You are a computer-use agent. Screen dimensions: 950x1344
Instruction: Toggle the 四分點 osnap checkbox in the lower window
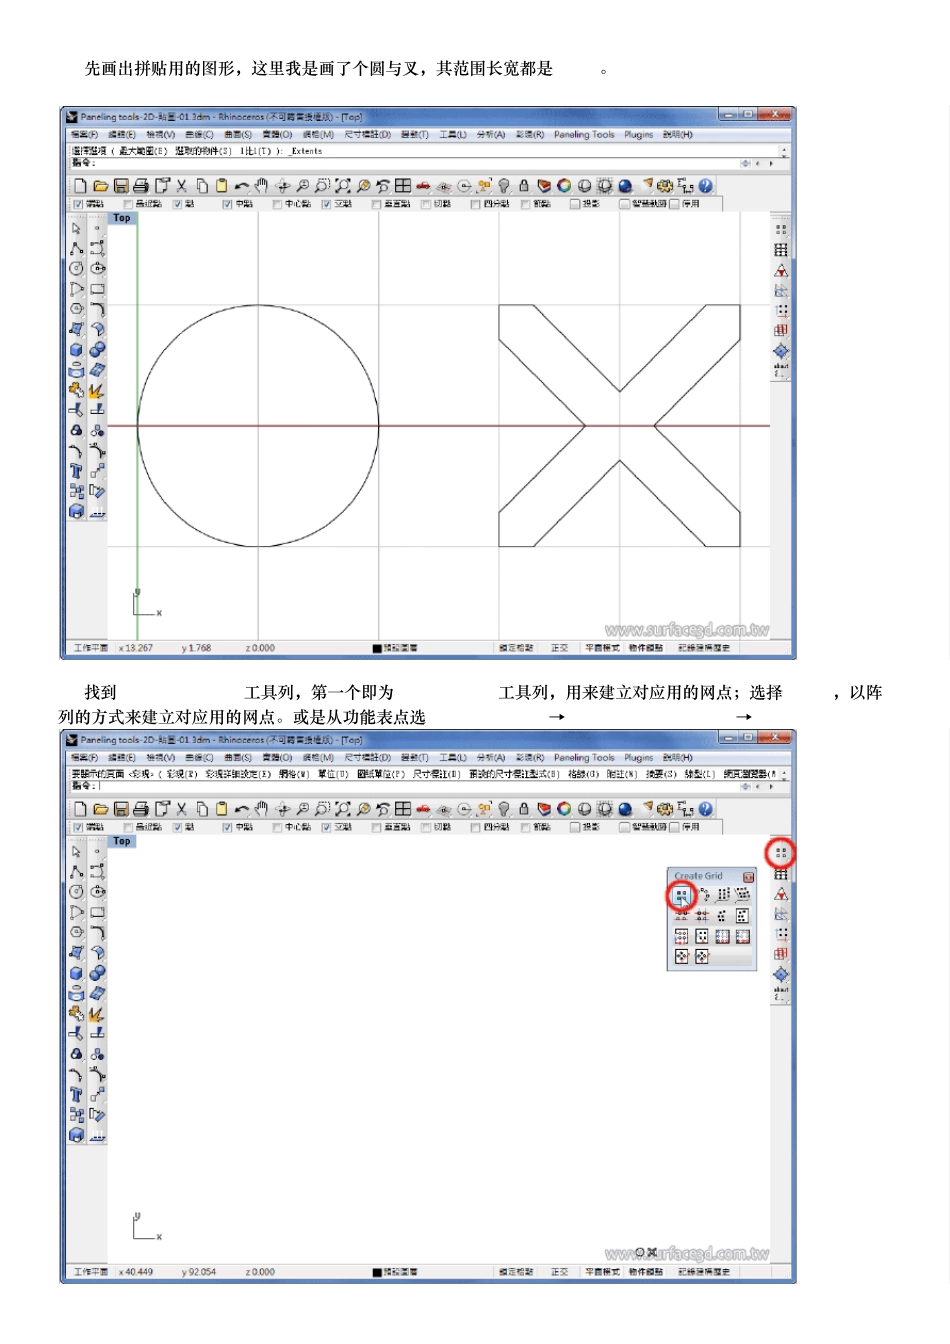click(476, 827)
